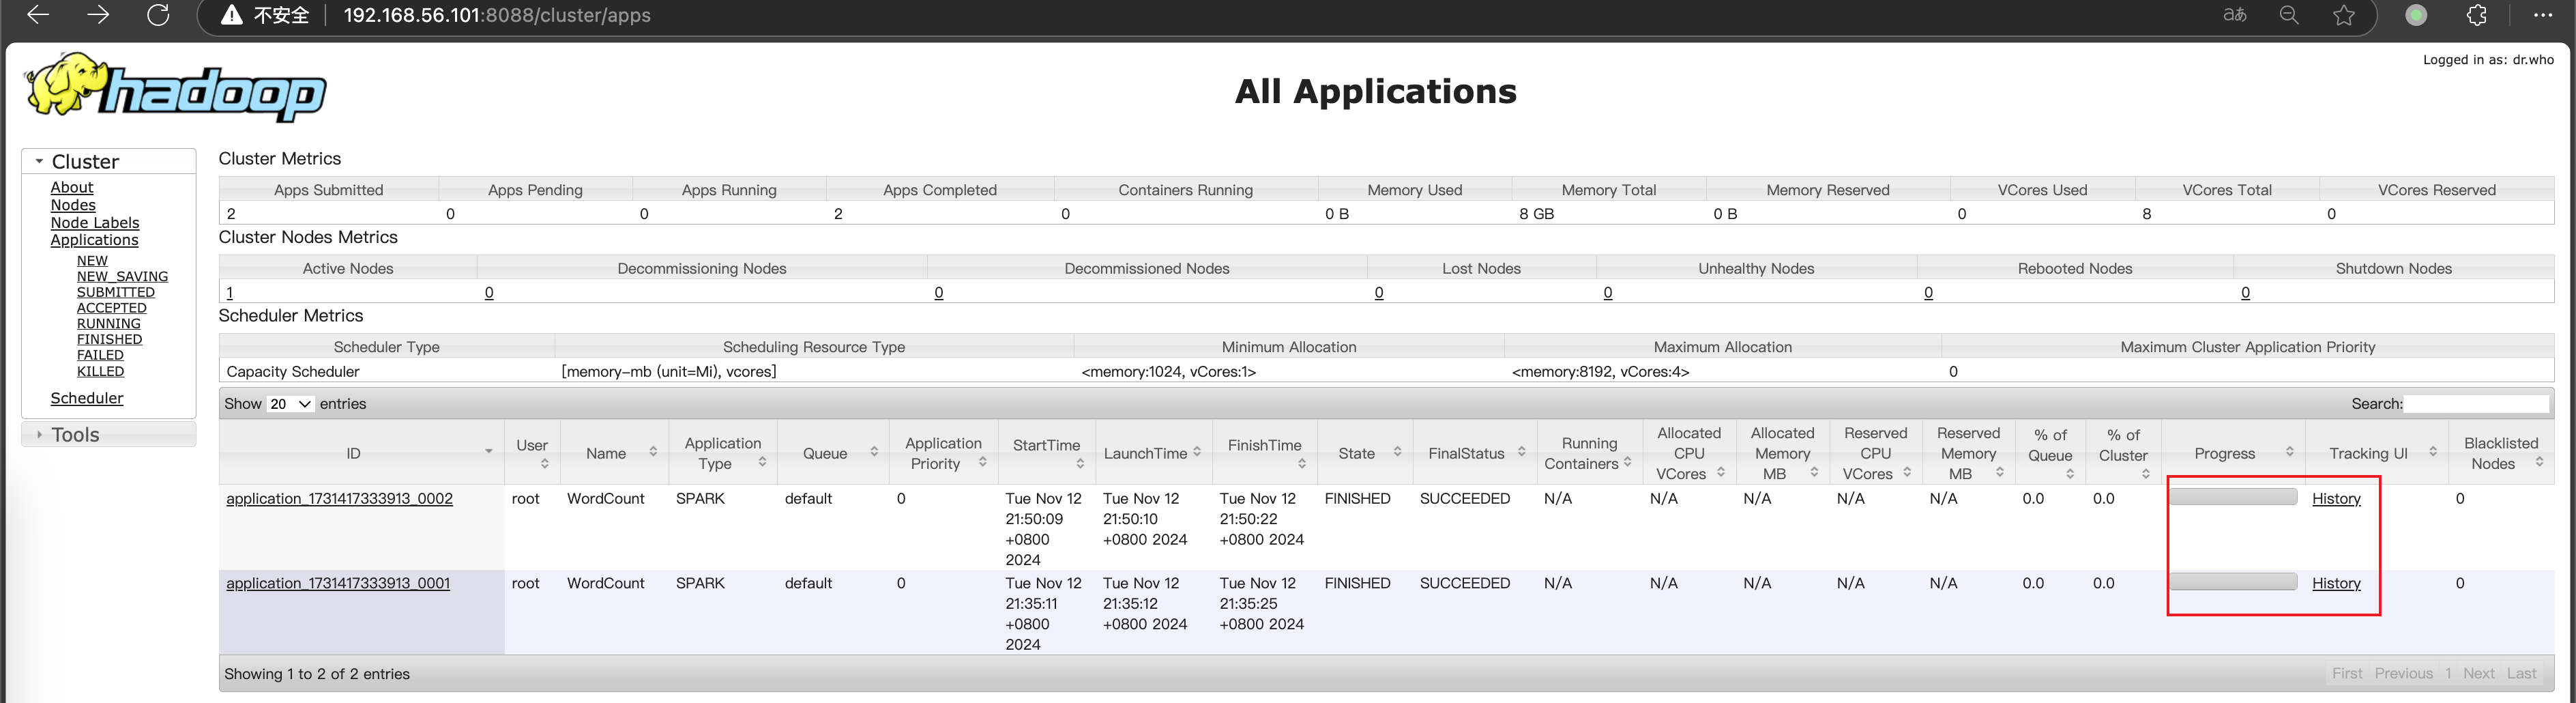Sort by Application Priority column header
This screenshot has width=2576, height=703.
point(944,453)
